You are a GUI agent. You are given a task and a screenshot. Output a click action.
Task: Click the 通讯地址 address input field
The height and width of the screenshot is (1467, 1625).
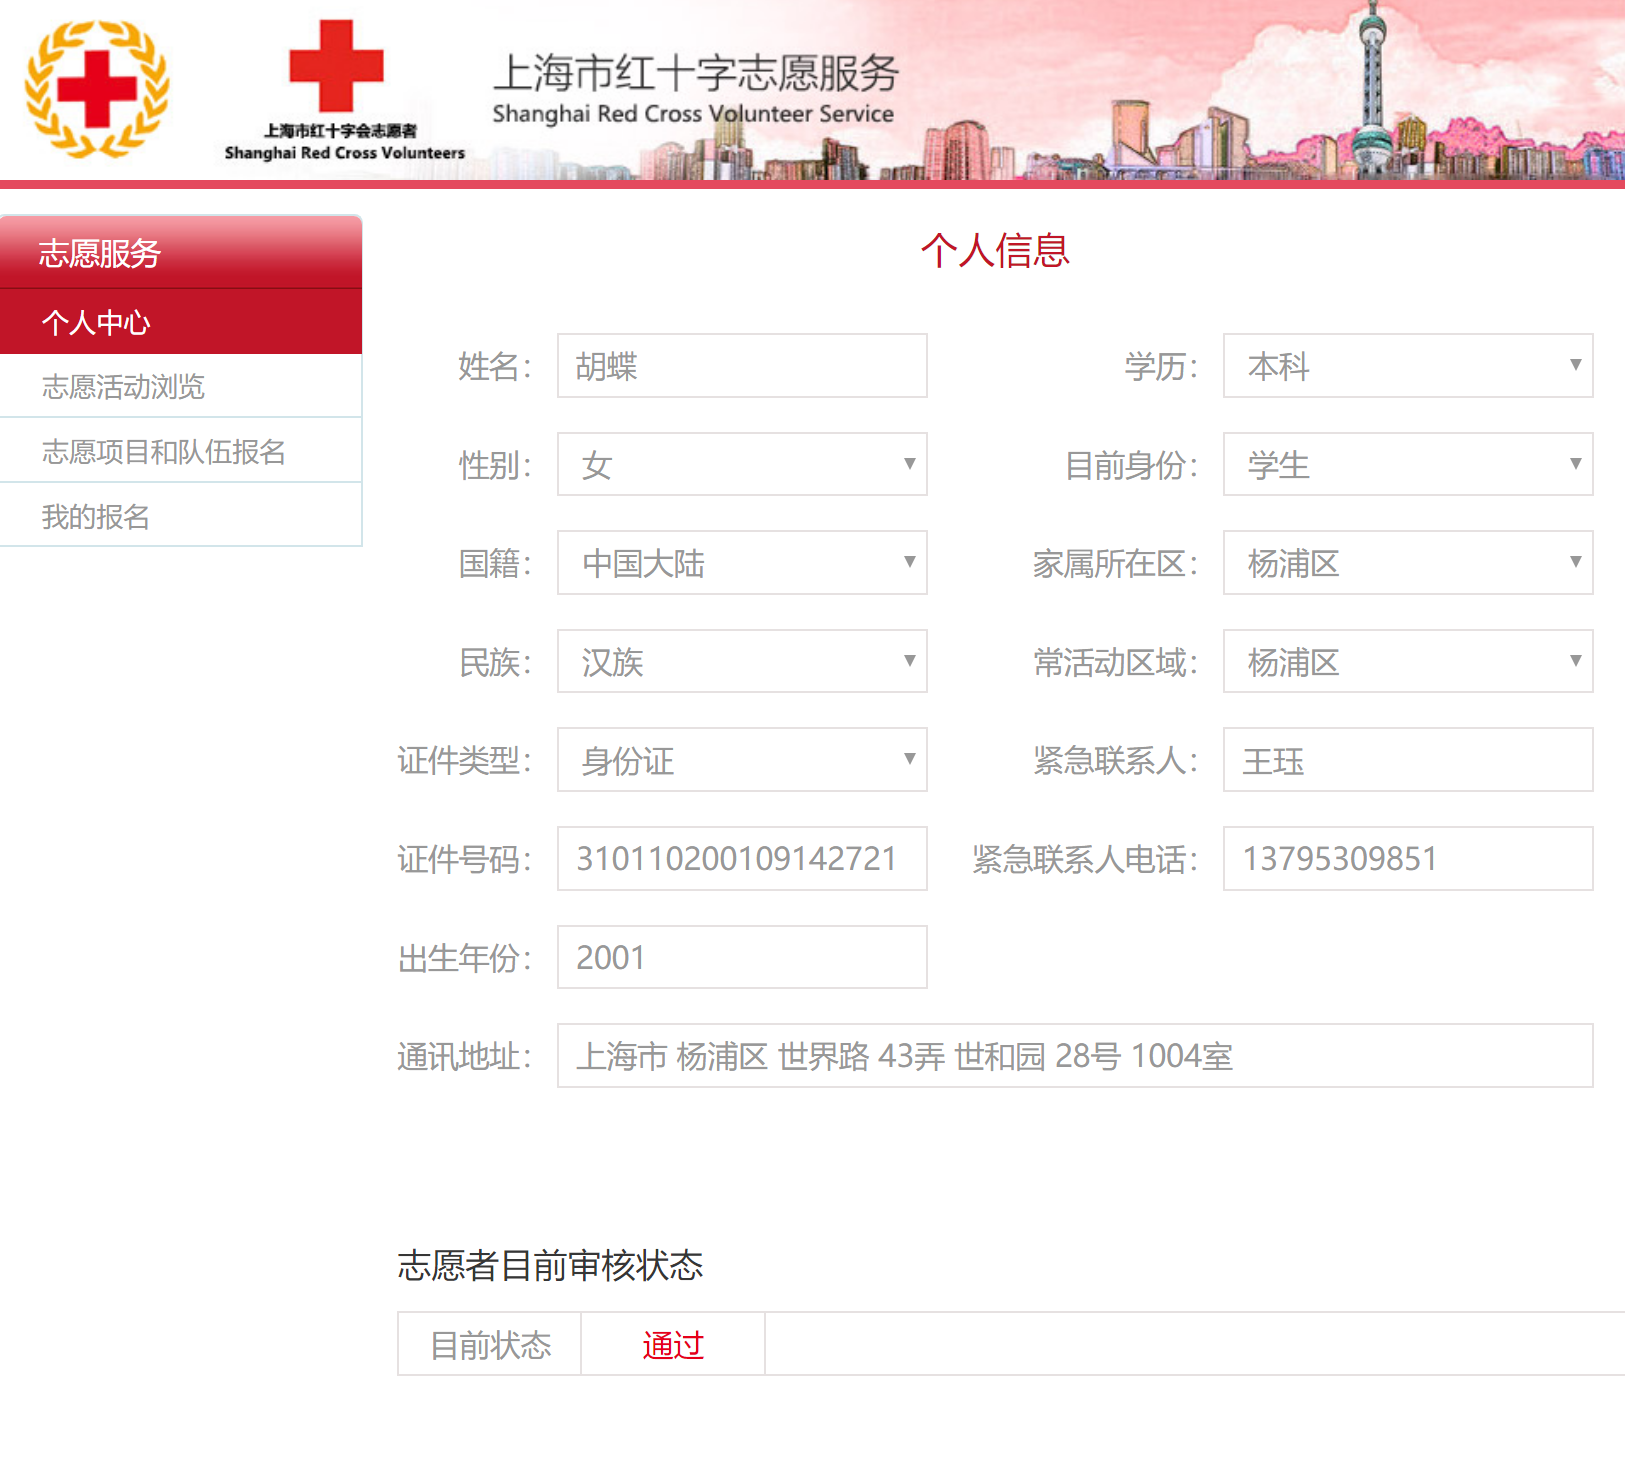1074,1056
